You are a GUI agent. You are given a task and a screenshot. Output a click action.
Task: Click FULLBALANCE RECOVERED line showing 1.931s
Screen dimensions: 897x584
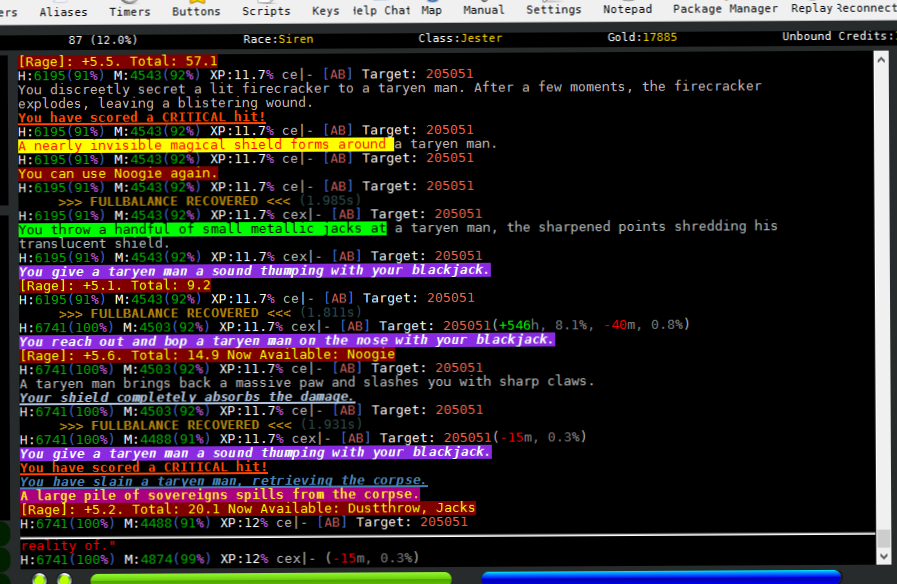tap(211, 425)
